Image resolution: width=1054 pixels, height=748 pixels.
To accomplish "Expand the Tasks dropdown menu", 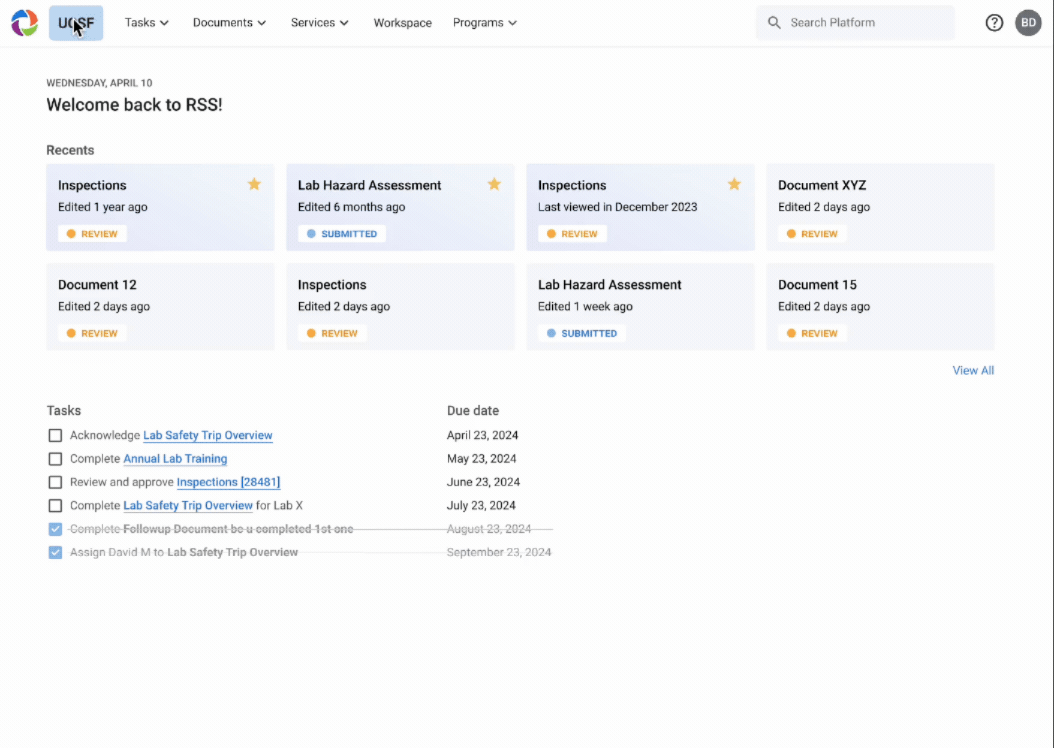I will click(x=147, y=23).
